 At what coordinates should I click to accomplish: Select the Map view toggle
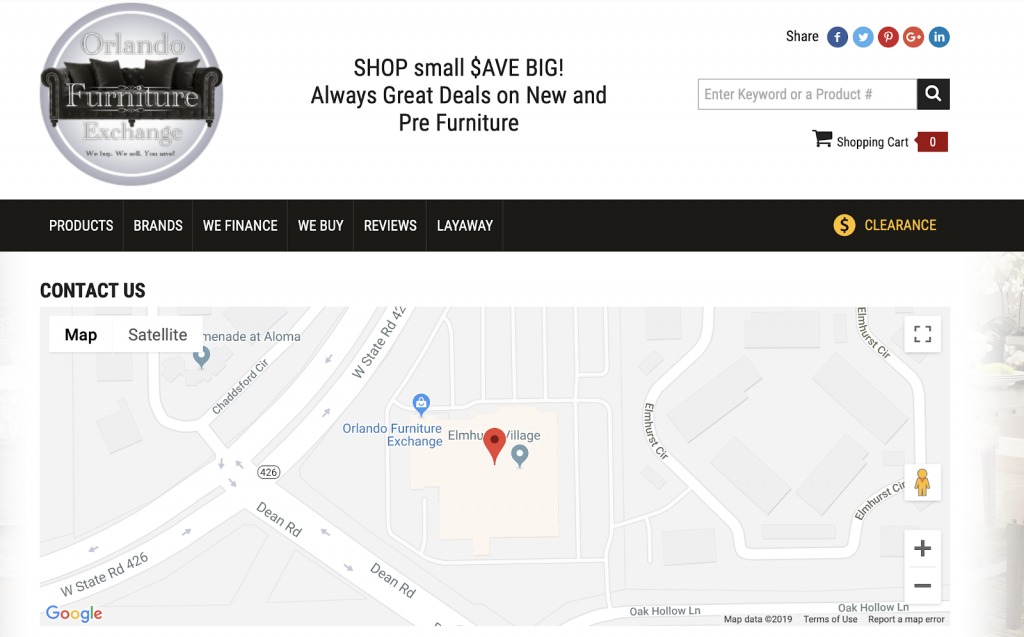[81, 334]
